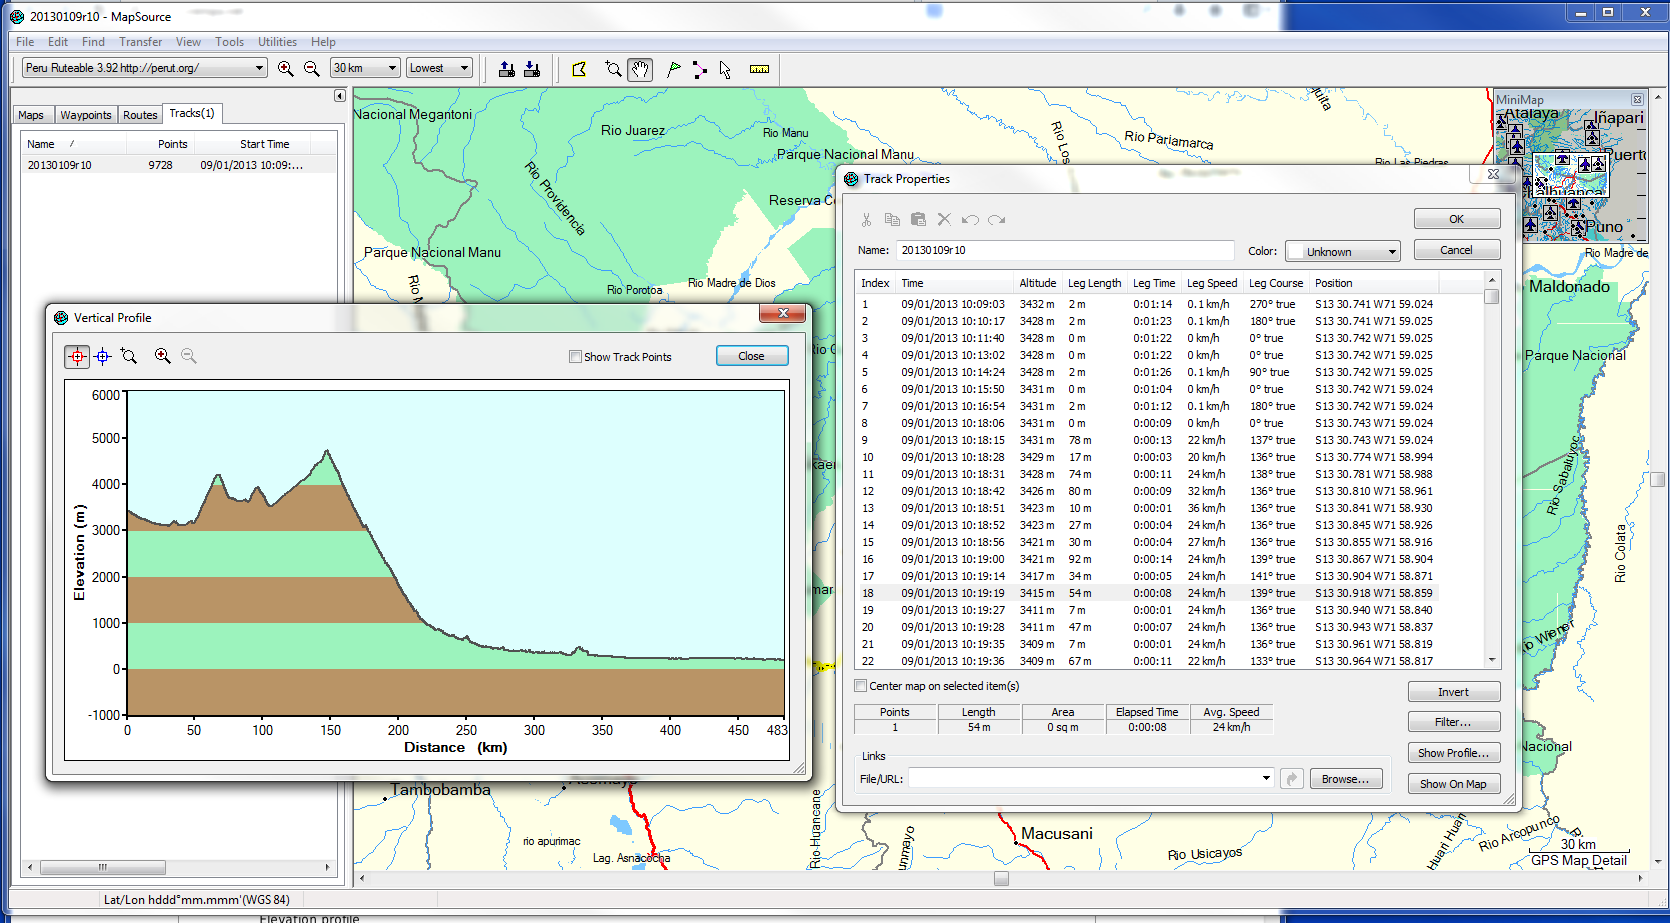Image resolution: width=1670 pixels, height=923 pixels.
Task: Switch to the Waypoints tab
Action: pos(85,114)
